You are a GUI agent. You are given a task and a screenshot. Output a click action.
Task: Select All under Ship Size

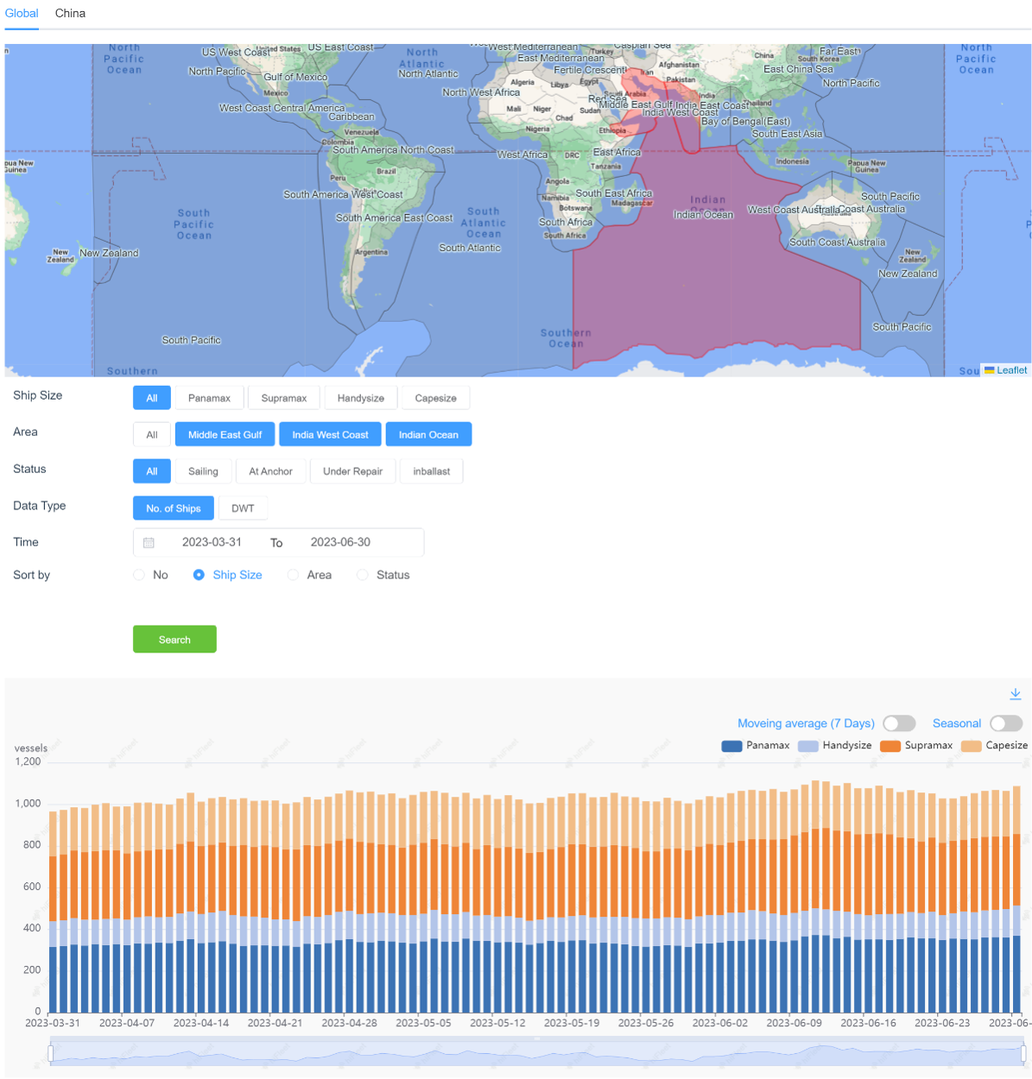(x=152, y=398)
